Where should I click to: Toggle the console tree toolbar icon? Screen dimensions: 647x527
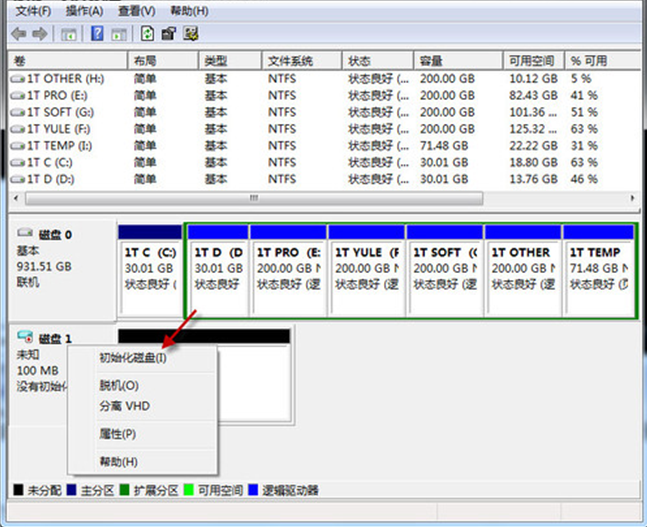68,34
